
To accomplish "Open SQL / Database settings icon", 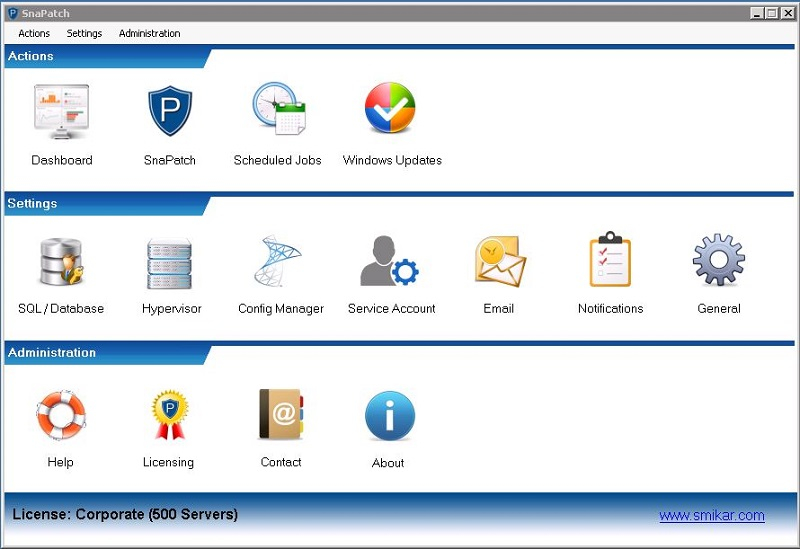I will [61, 261].
